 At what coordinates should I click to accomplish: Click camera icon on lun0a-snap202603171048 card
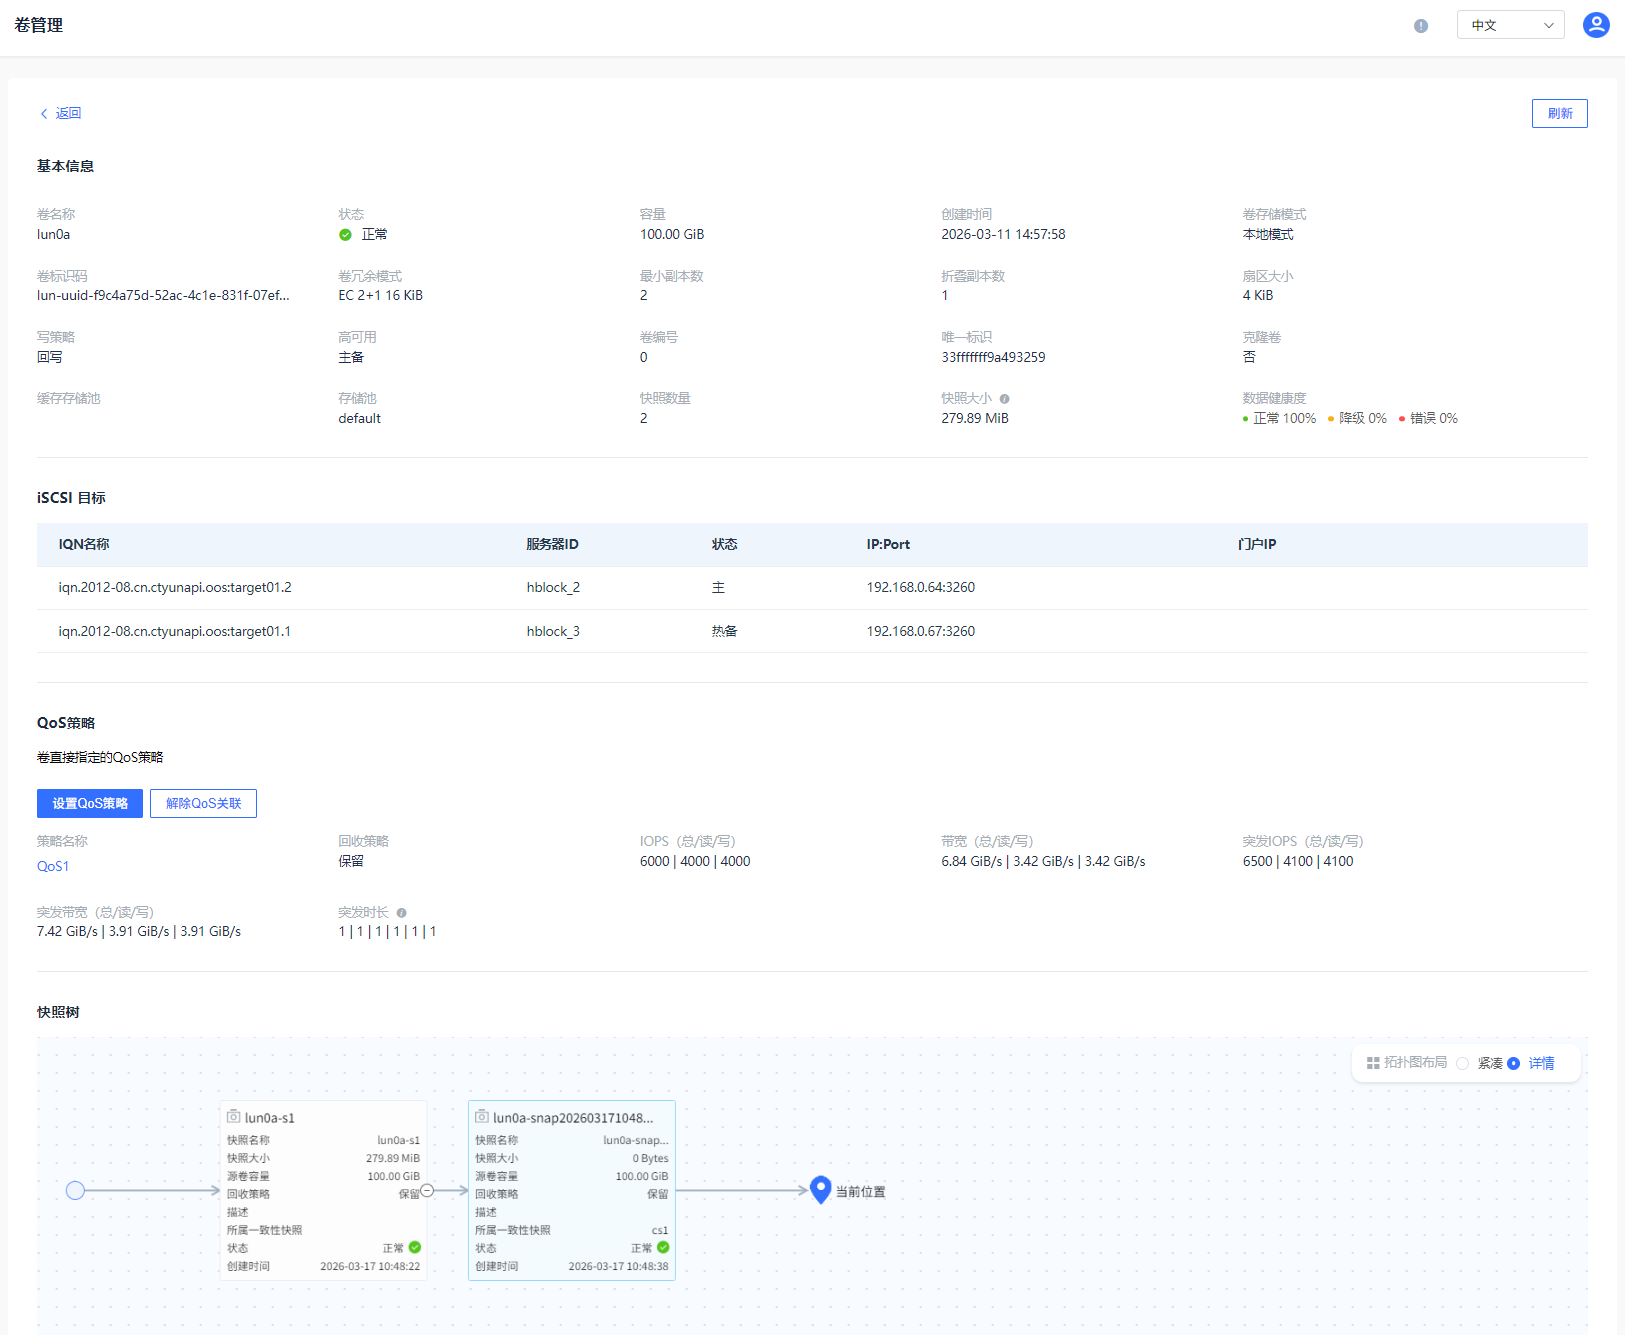click(x=481, y=1117)
